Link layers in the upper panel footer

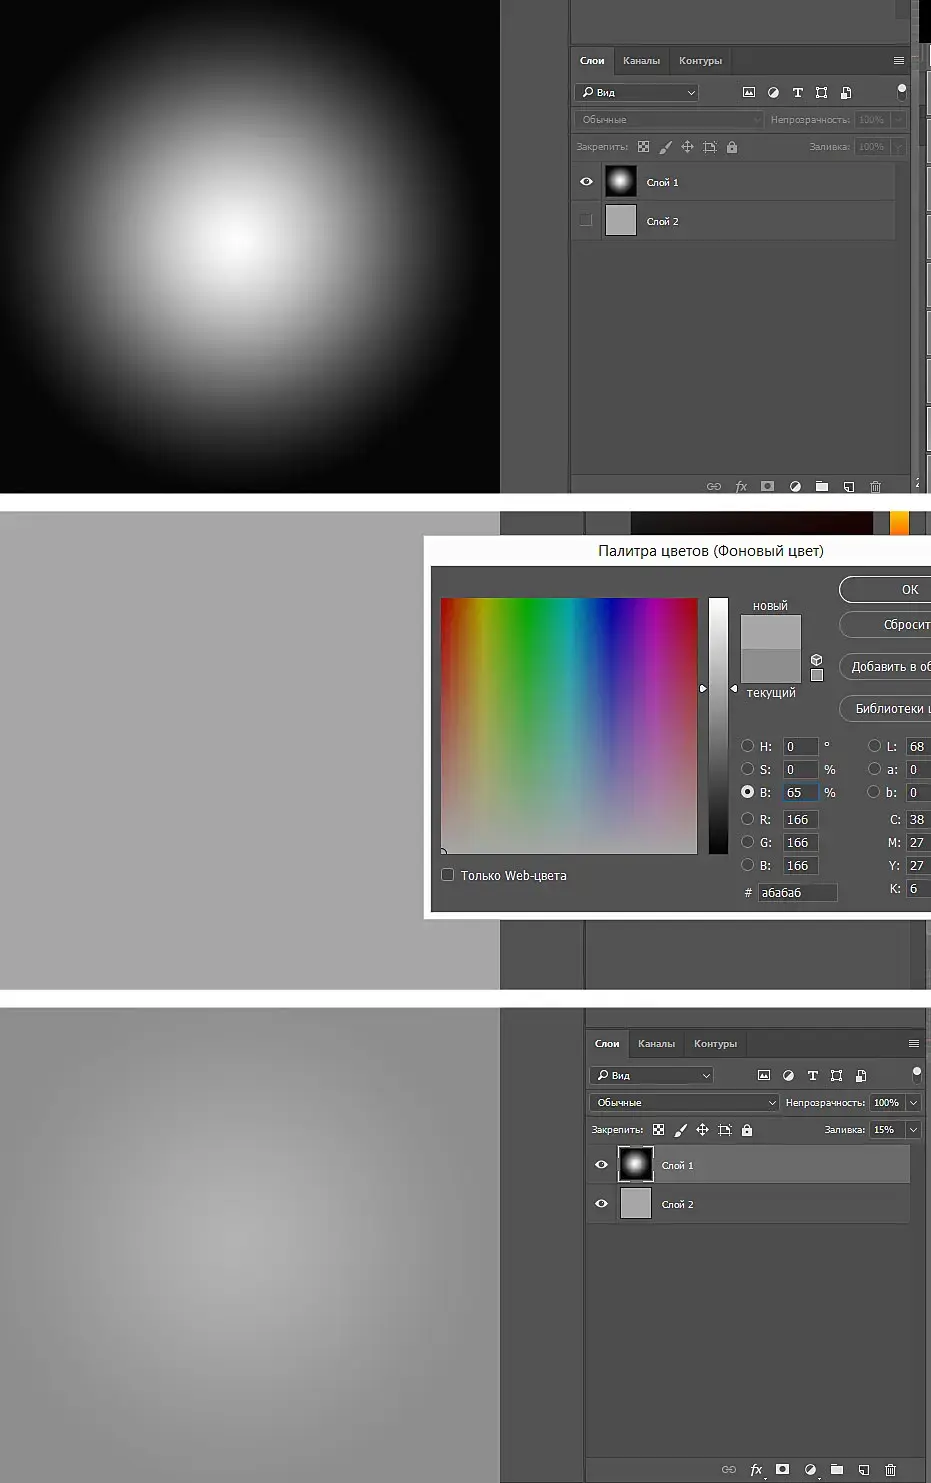714,486
